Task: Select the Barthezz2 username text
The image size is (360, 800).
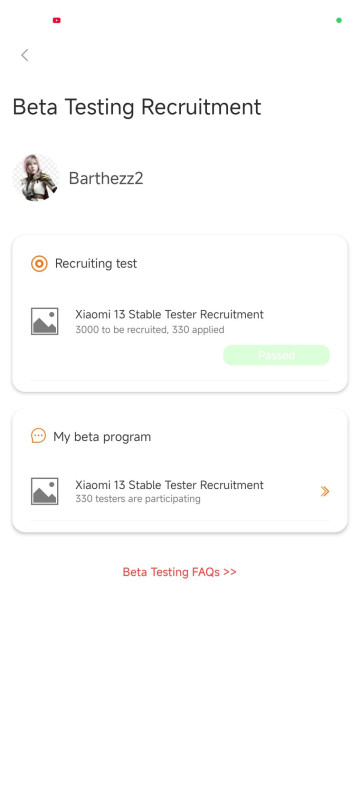Action: (106, 179)
